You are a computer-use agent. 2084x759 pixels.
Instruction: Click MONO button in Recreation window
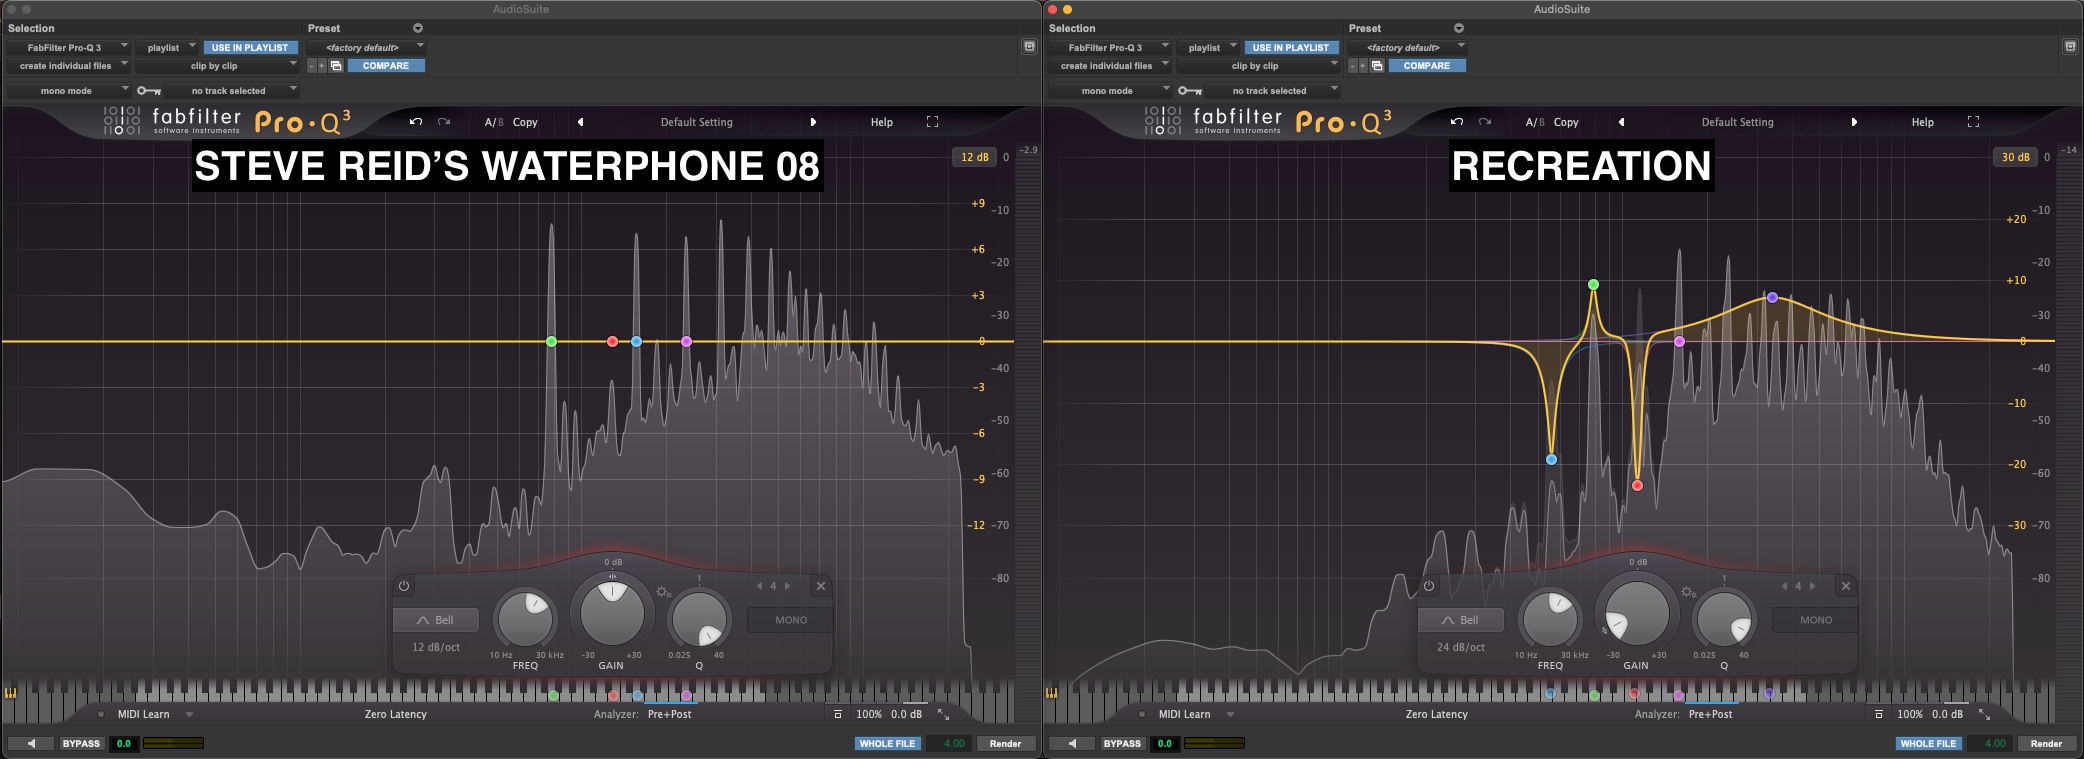1816,620
